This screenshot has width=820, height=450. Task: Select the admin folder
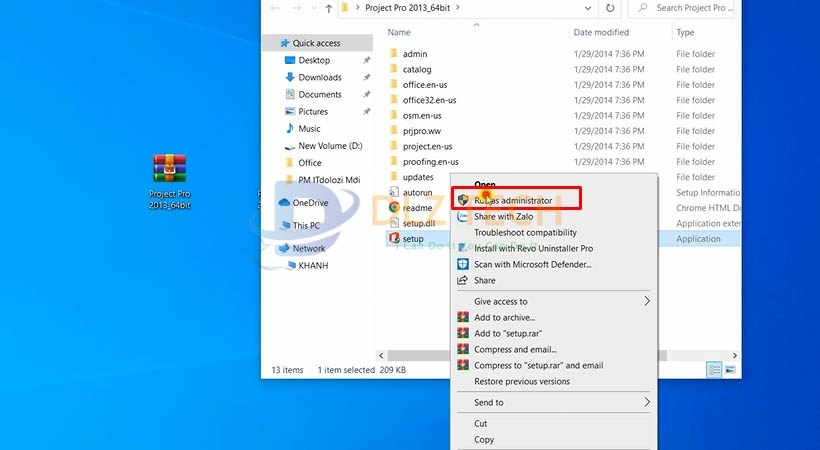(x=415, y=54)
